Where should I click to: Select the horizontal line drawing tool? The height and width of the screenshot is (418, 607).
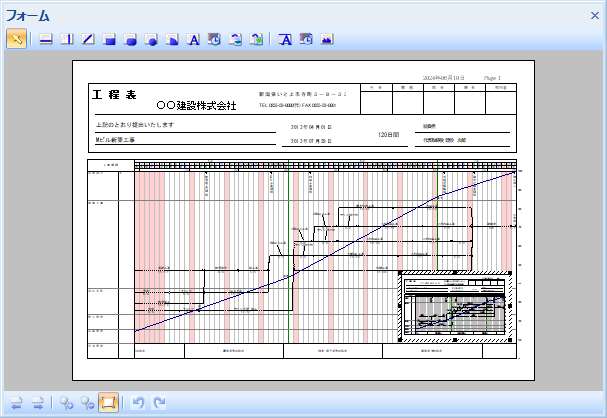pos(46,39)
